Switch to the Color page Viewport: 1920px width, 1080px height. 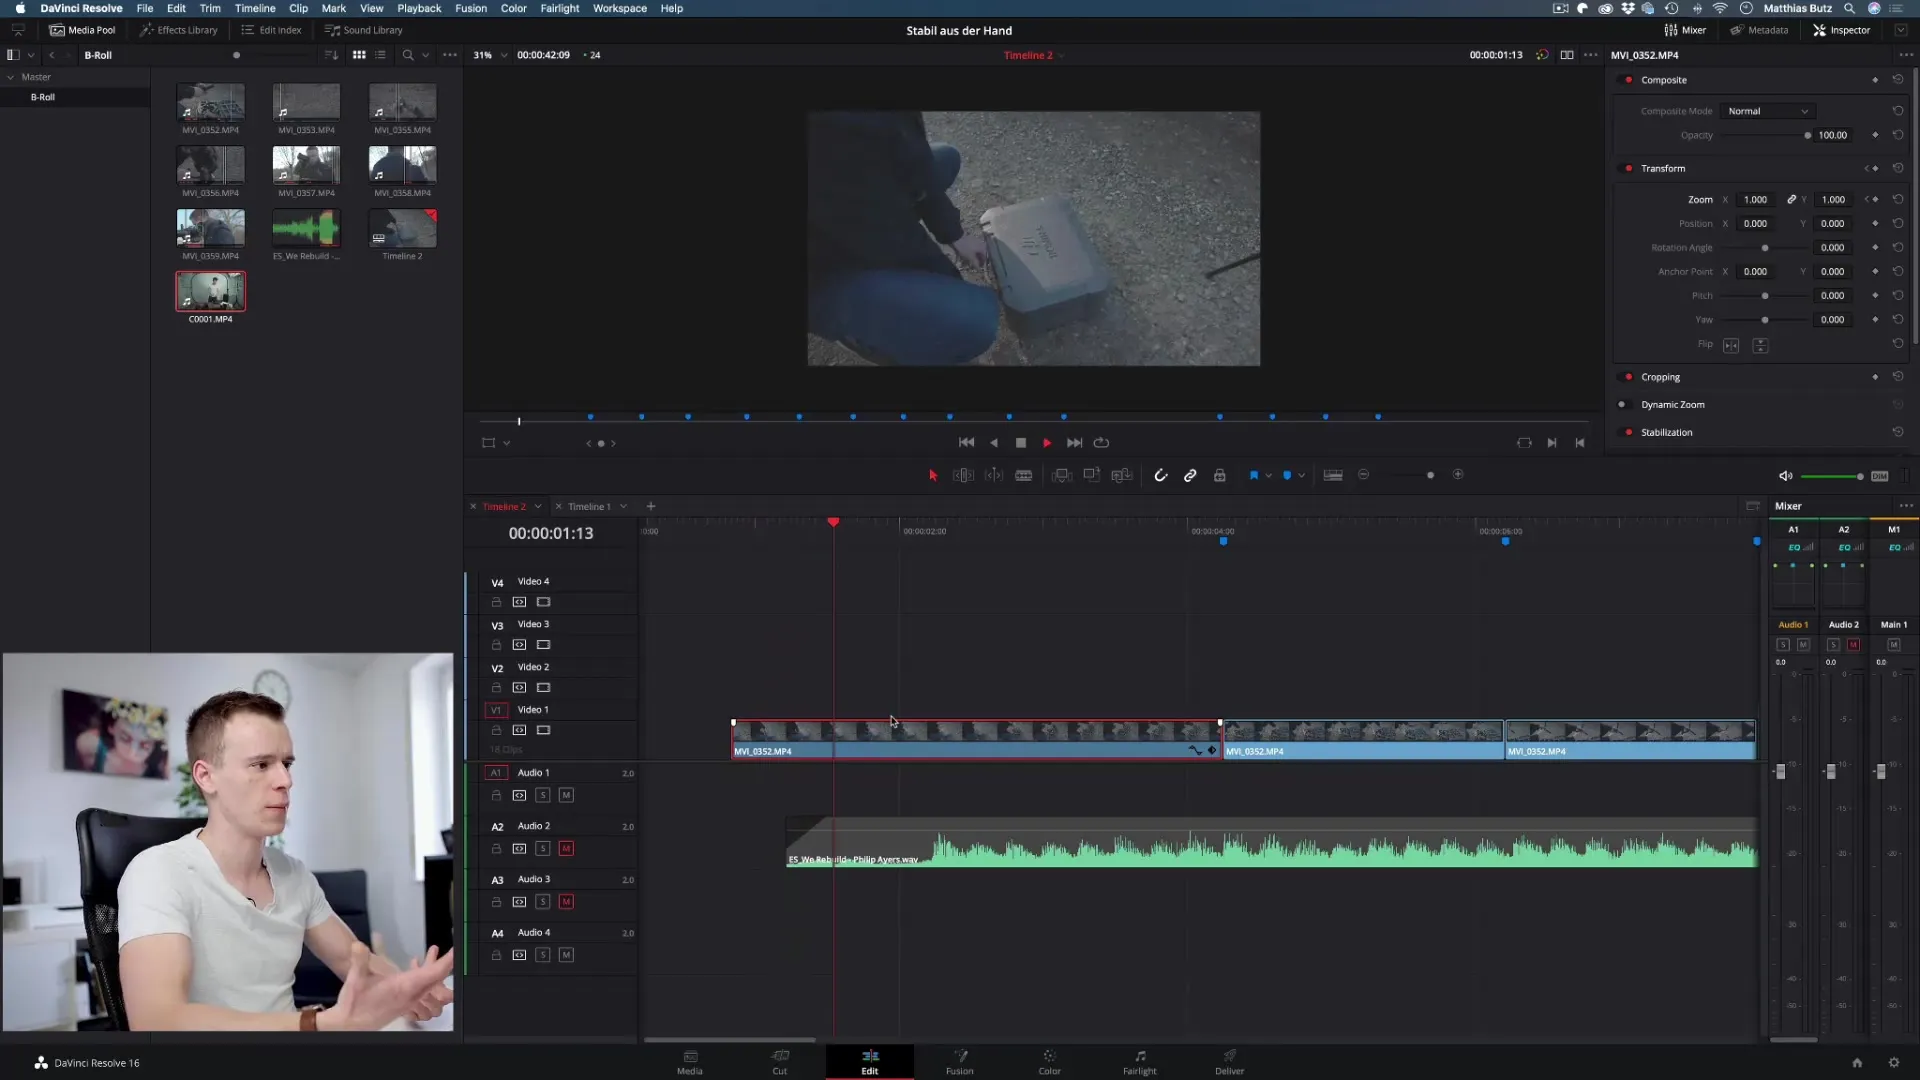click(x=1049, y=1062)
